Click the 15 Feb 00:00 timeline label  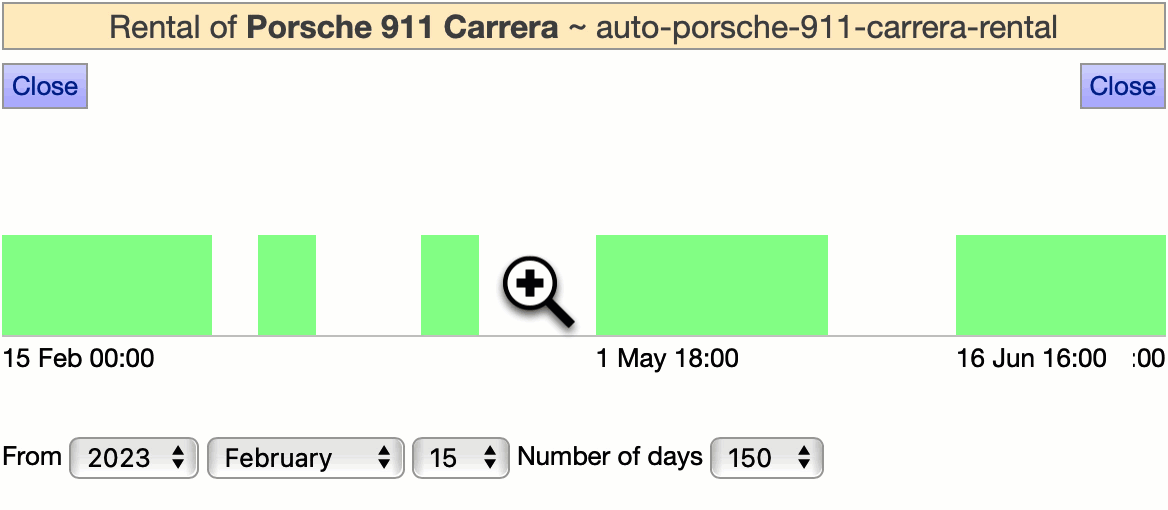pos(79,358)
